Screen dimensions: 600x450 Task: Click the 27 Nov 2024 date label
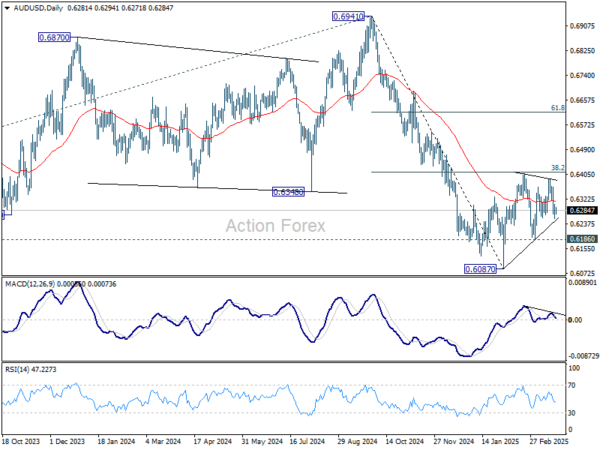453,442
